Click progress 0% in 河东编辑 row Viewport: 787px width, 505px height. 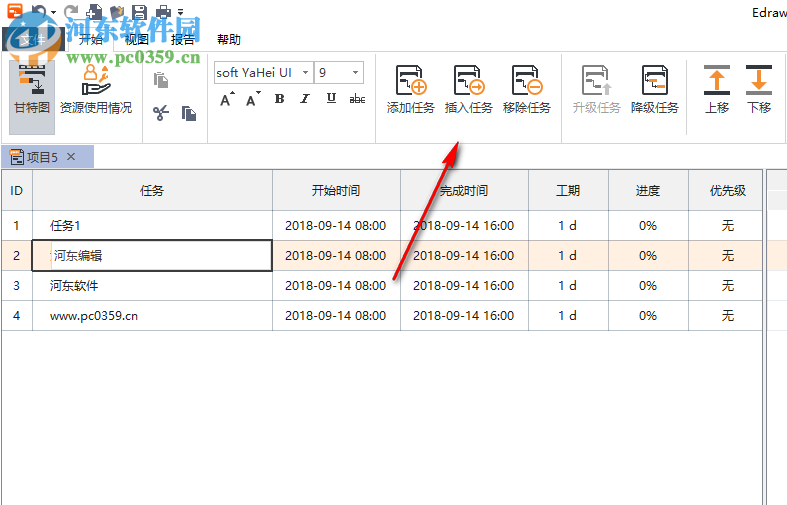[648, 256]
